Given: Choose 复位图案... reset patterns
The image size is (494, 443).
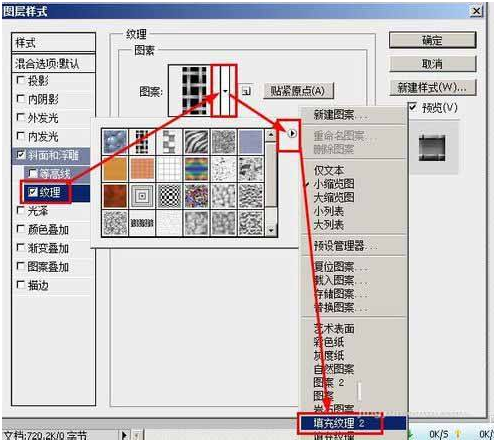Looking at the screenshot, I should tap(353, 267).
